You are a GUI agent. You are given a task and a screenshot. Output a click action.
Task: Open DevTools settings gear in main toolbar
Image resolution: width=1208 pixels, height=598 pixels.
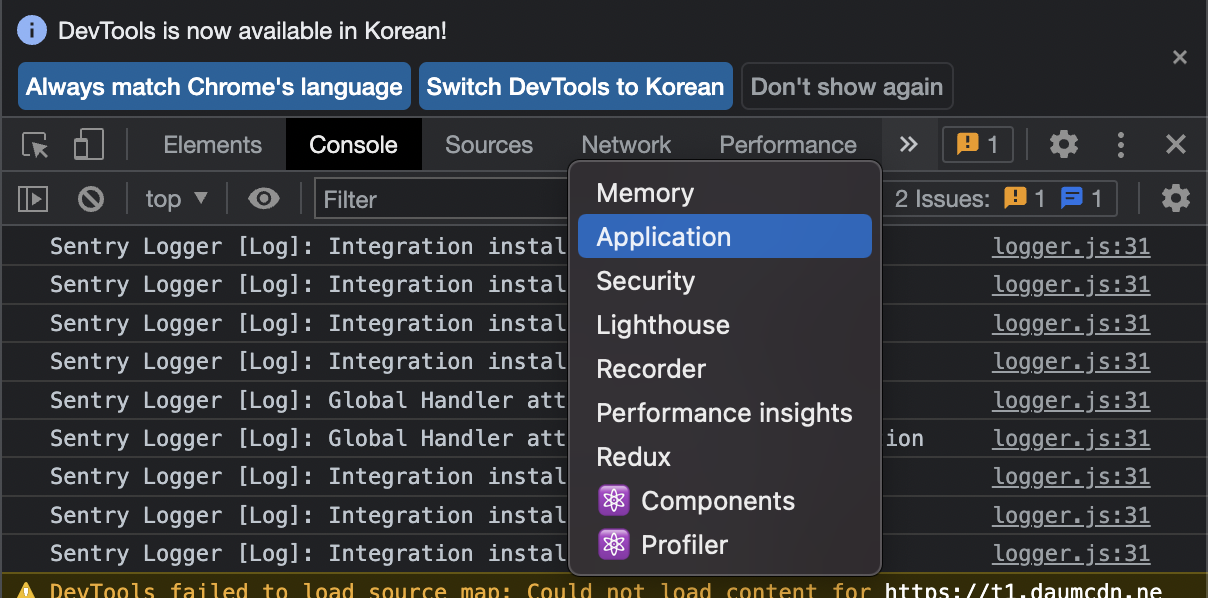pyautogui.click(x=1063, y=145)
